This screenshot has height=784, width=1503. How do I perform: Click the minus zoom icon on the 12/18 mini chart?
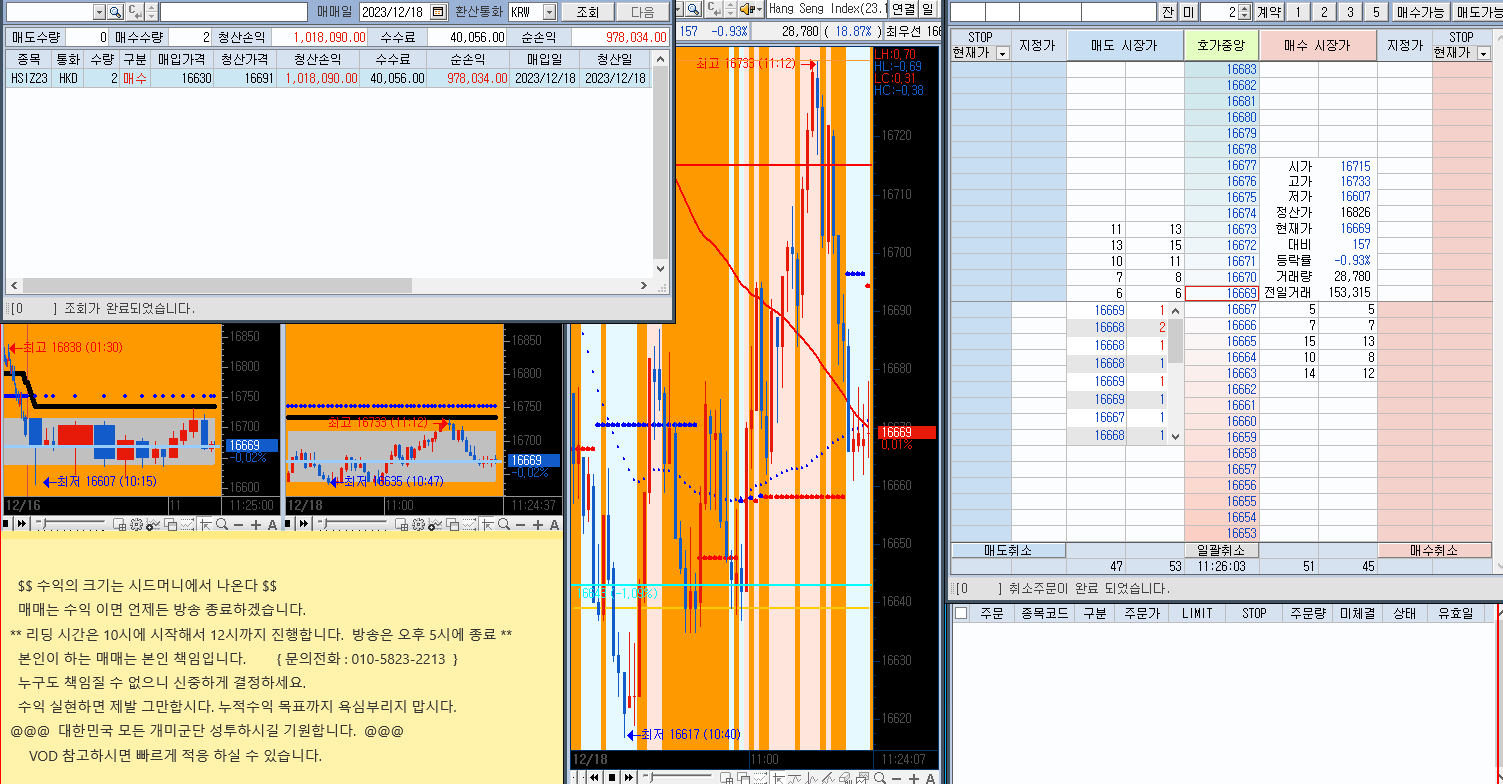click(x=520, y=524)
